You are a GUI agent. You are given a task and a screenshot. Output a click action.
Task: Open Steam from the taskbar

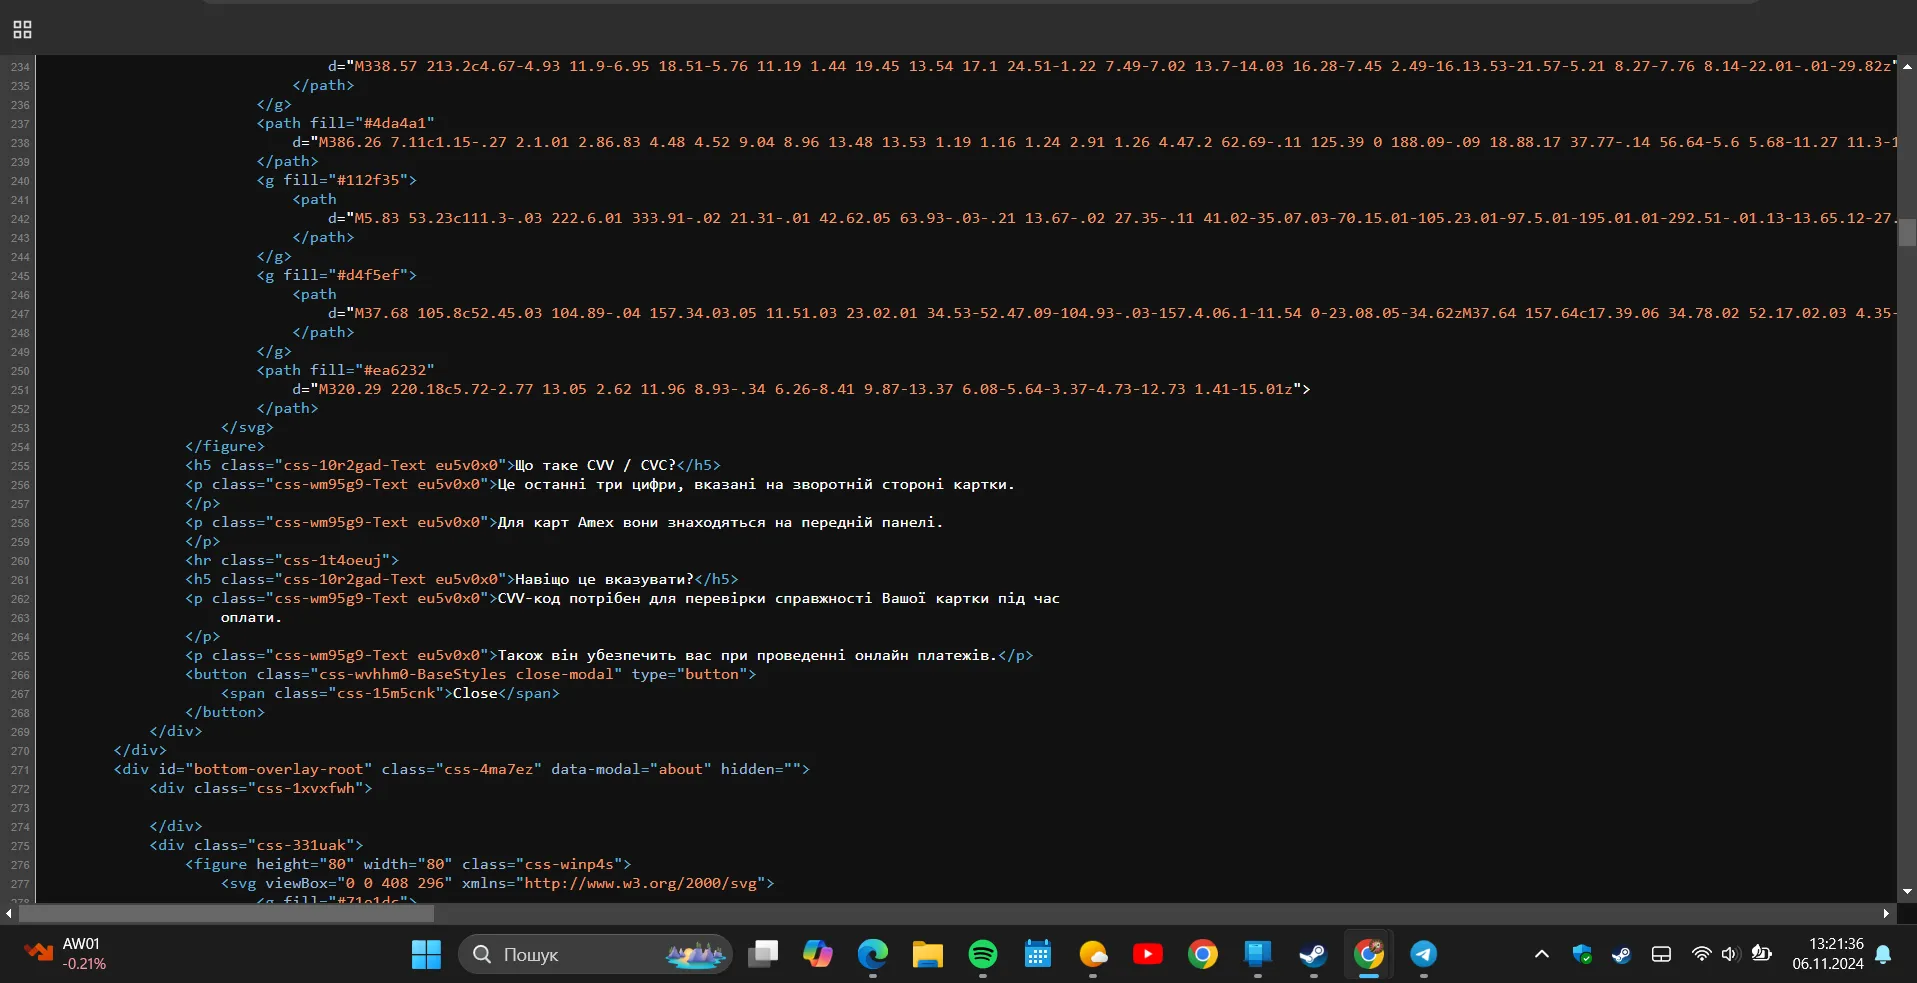(x=1312, y=955)
